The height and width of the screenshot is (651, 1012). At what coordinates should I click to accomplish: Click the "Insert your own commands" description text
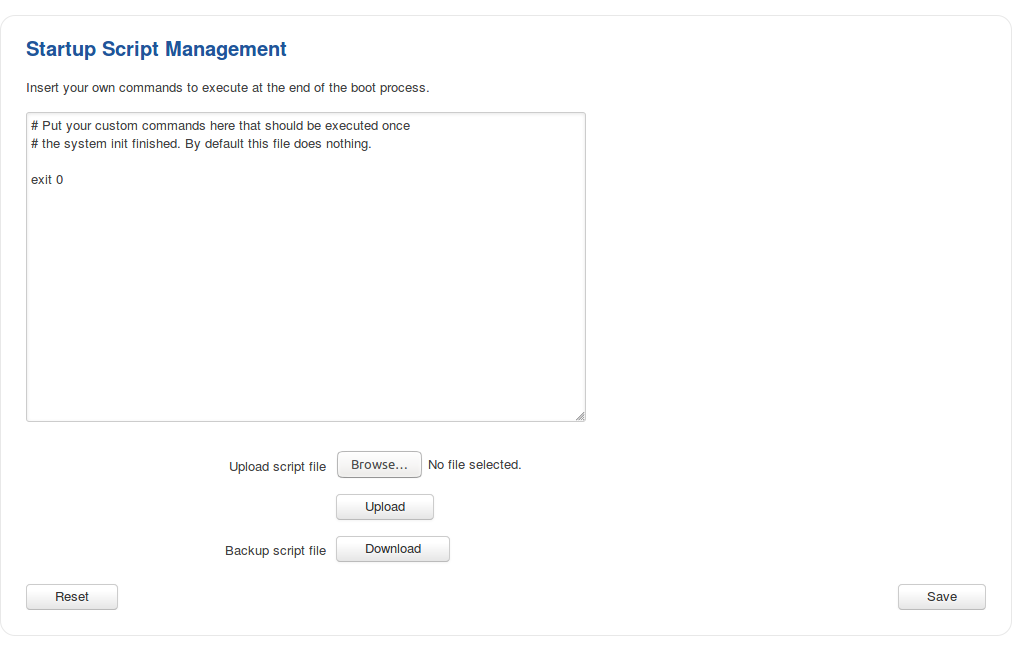pos(227,88)
